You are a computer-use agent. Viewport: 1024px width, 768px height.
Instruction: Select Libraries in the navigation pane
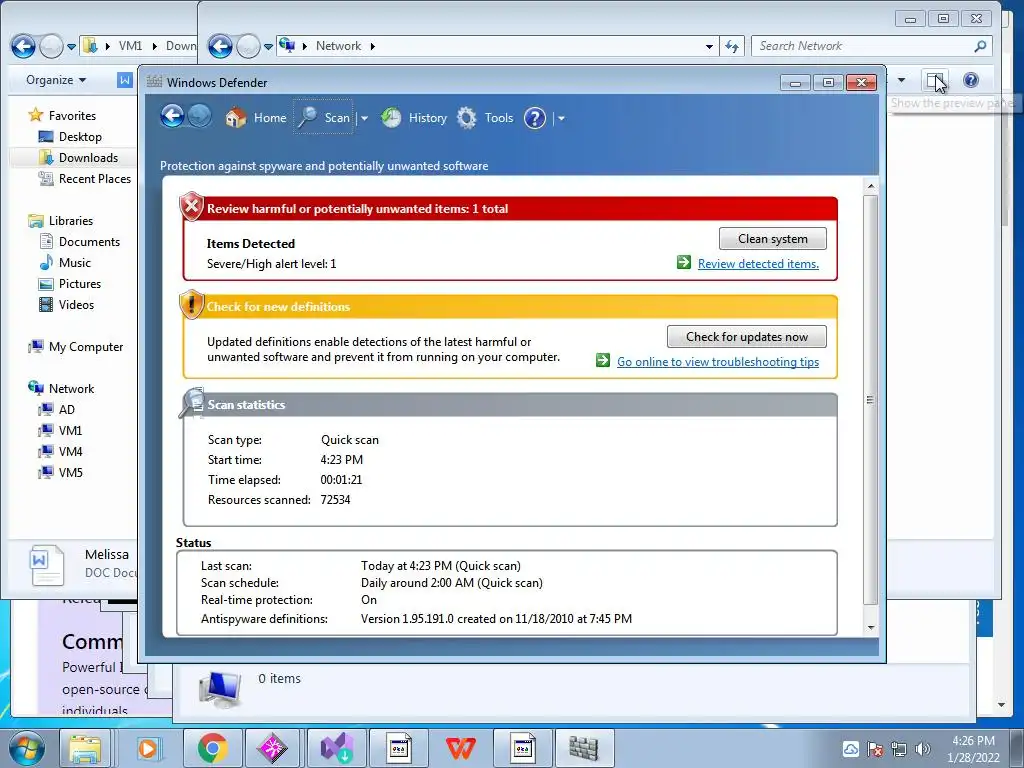71,221
